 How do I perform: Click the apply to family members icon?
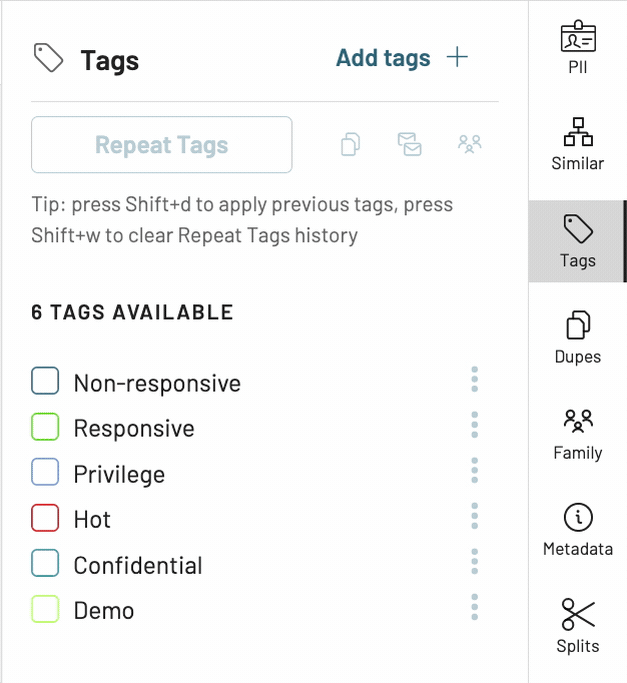pos(469,144)
